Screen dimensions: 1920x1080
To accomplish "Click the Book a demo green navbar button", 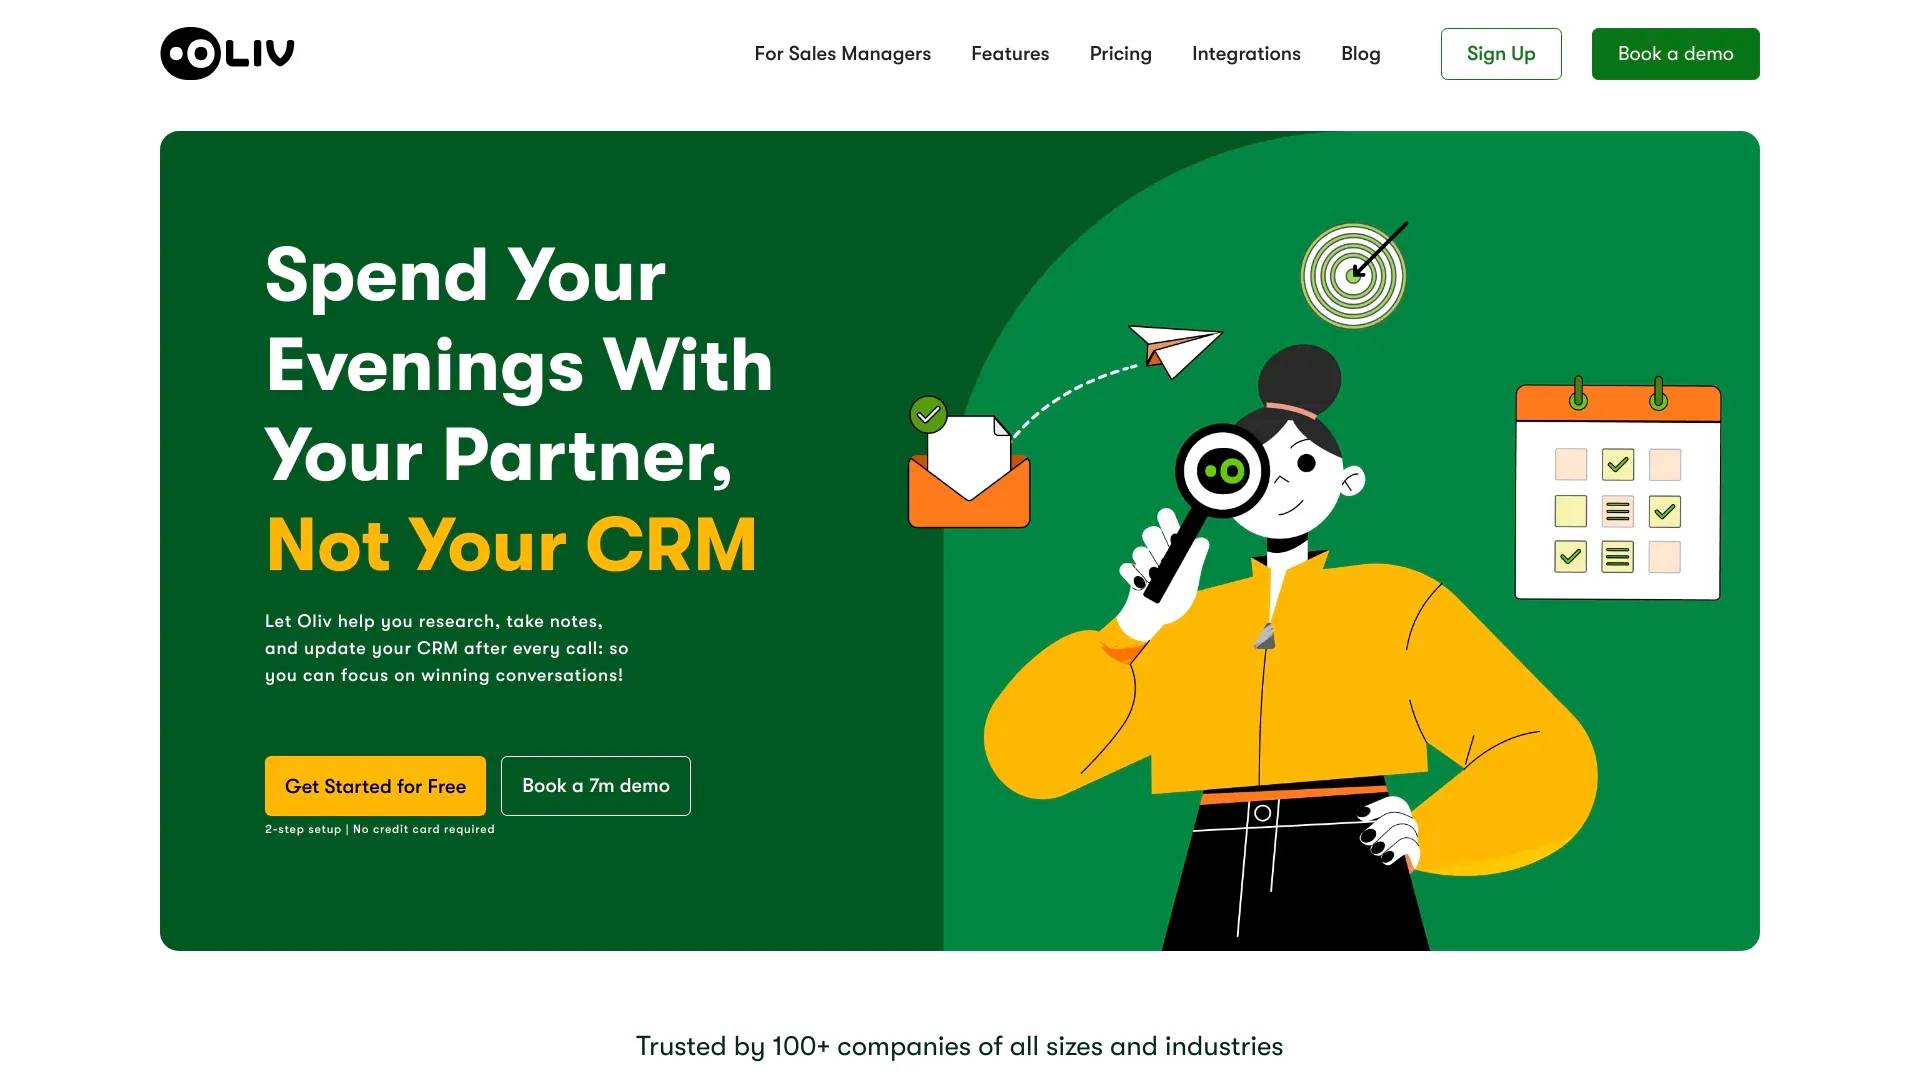I will [x=1675, y=53].
